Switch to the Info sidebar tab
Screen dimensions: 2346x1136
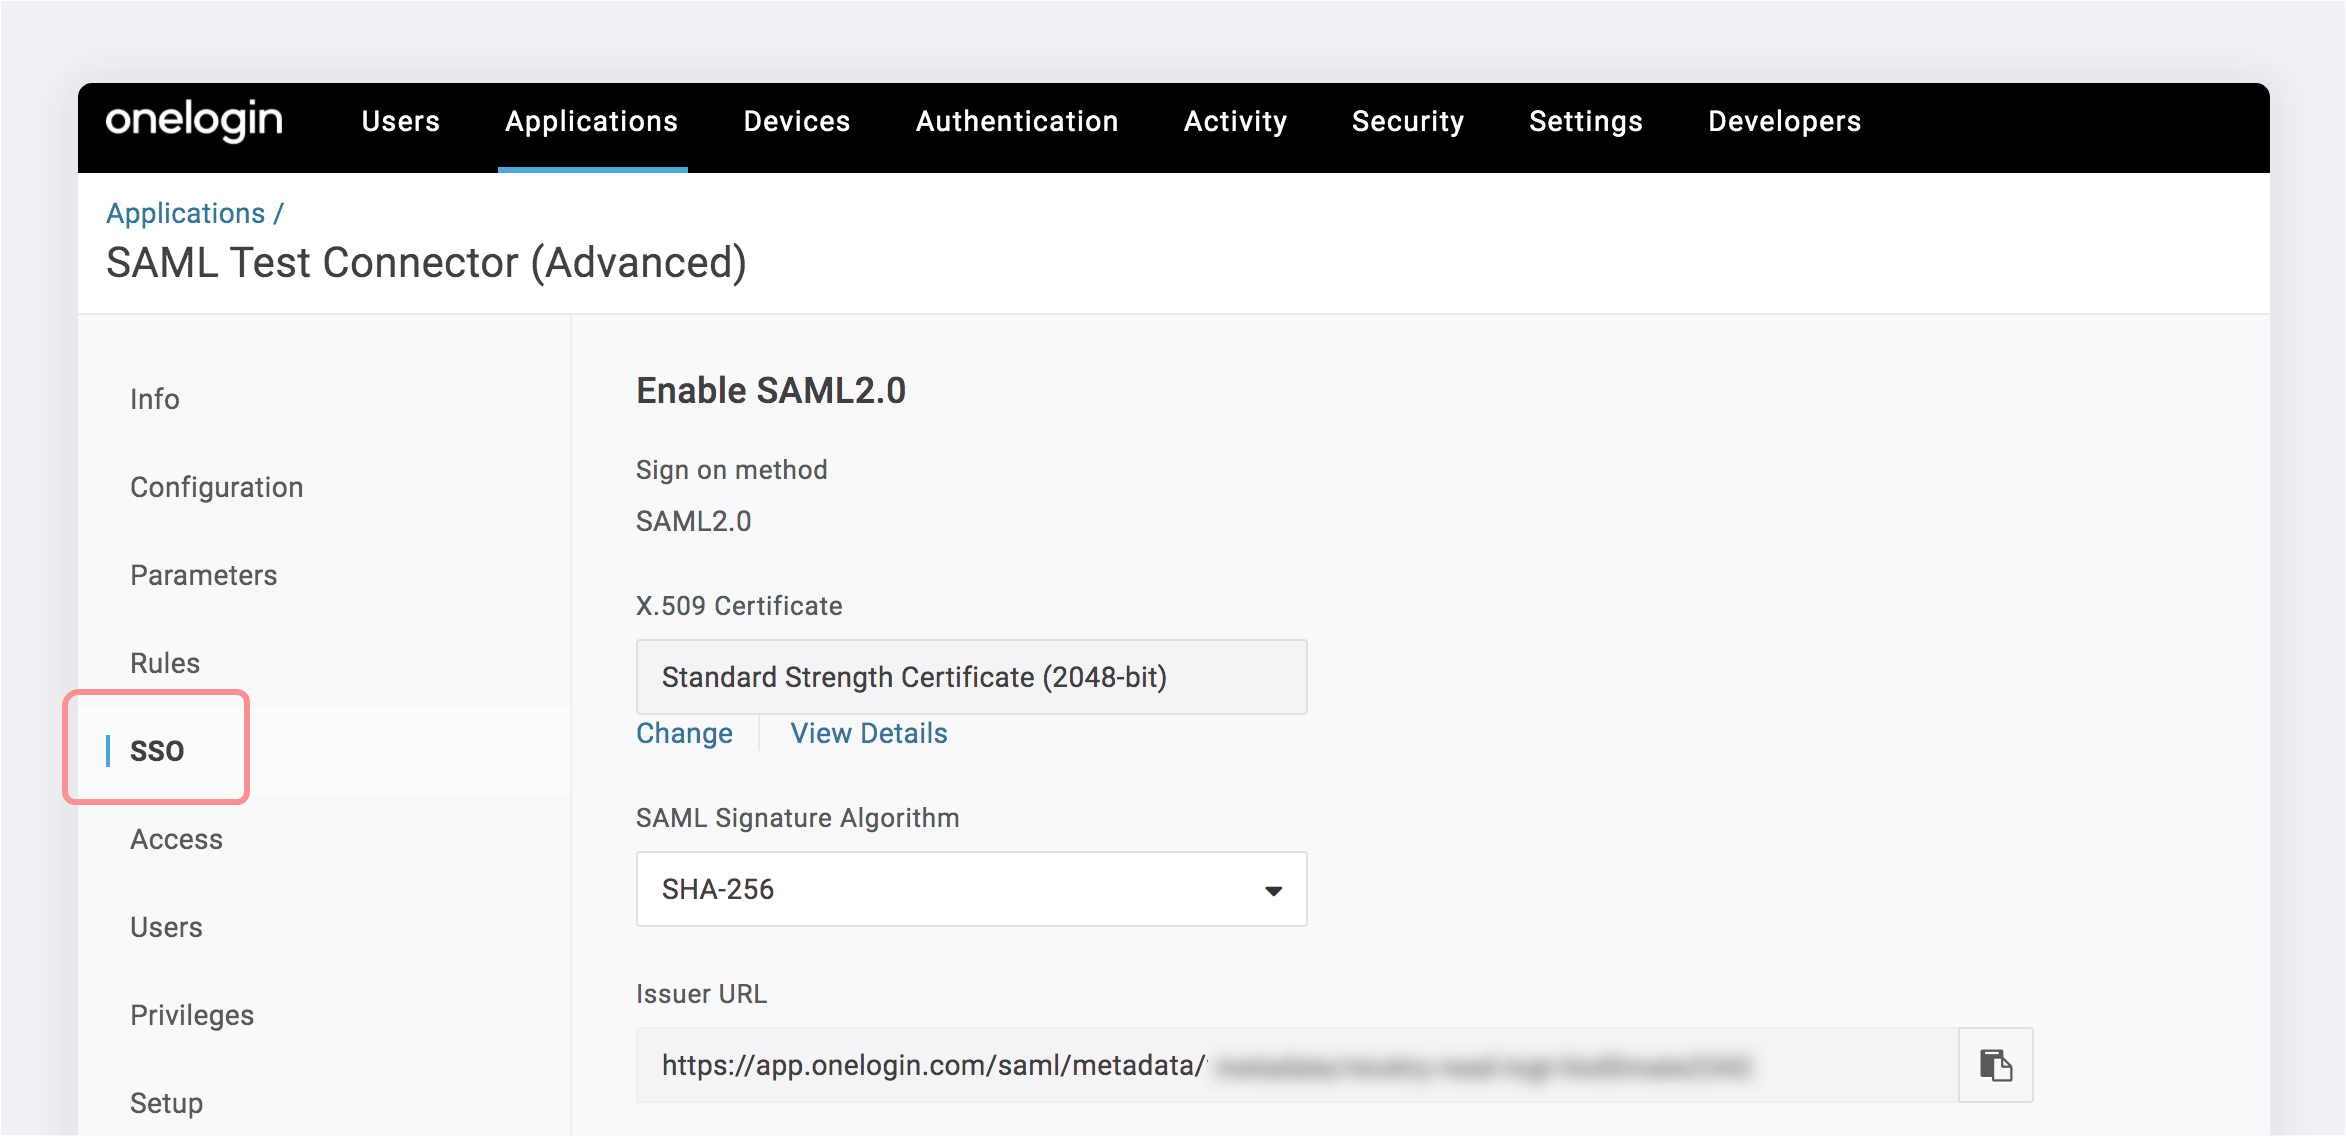155,399
